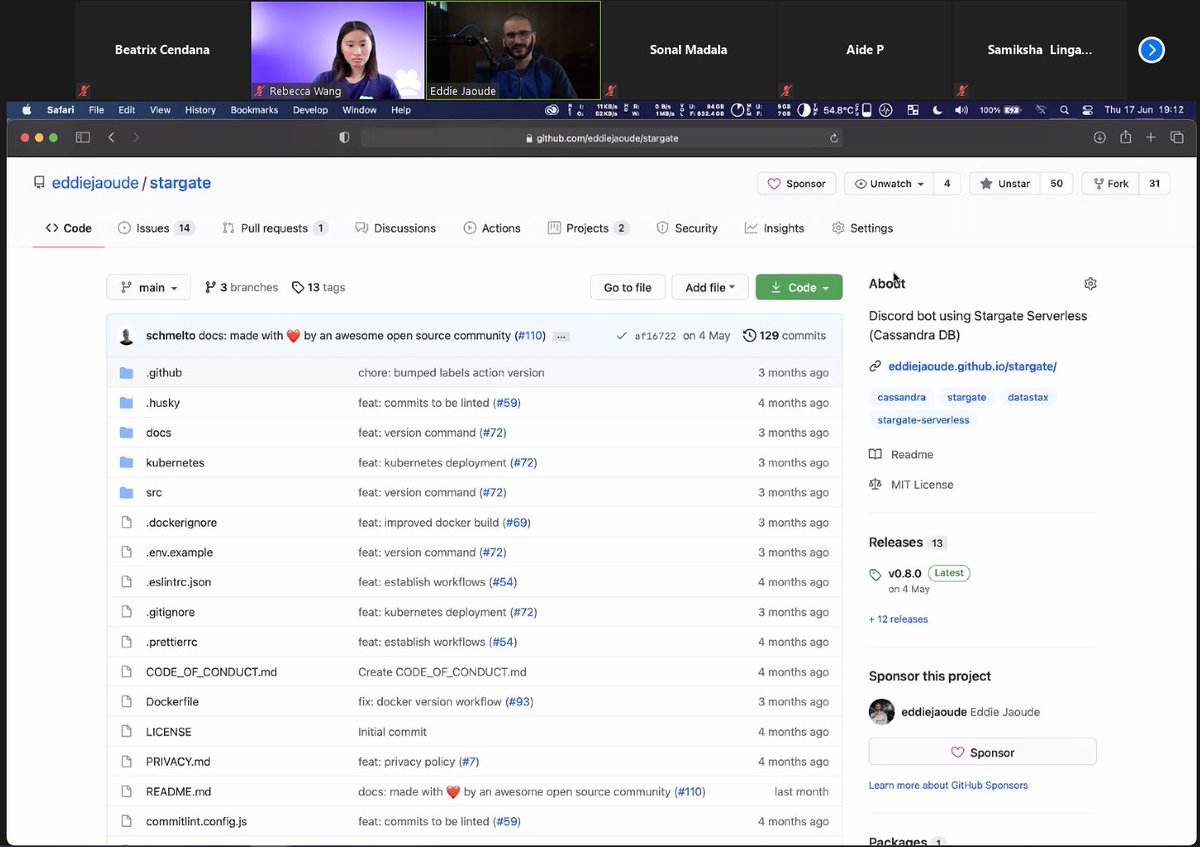Open Learn more about GitHub Sponsors
The height and width of the screenshot is (847, 1200).
click(x=948, y=786)
